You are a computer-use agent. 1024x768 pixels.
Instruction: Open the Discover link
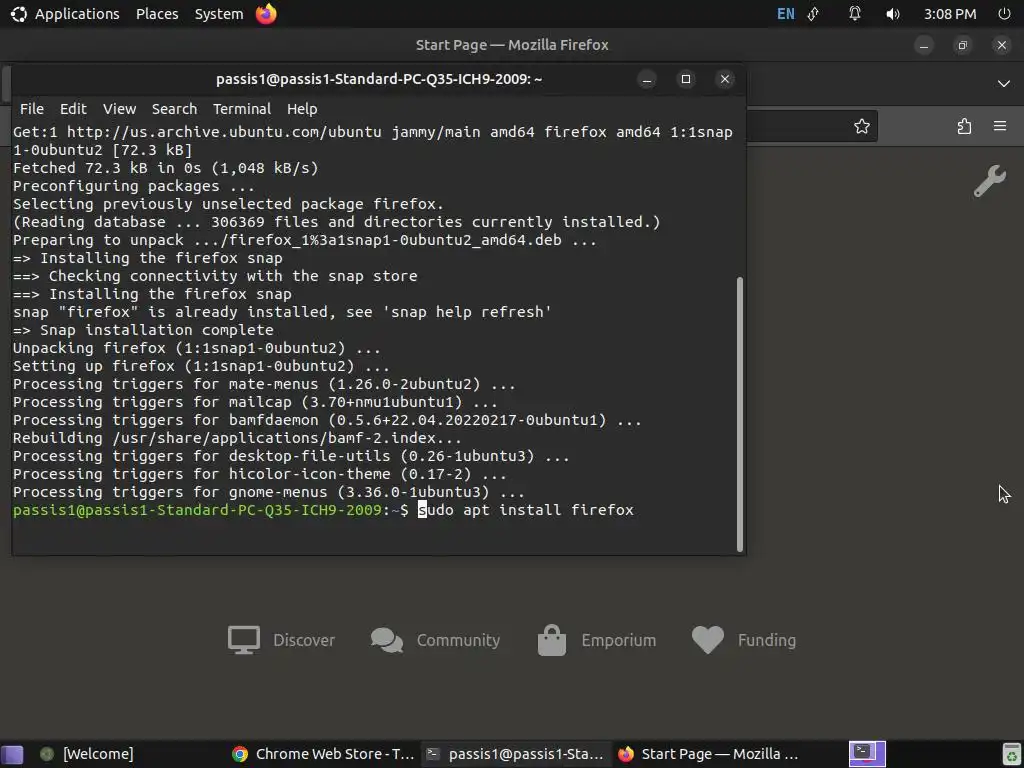pos(304,640)
